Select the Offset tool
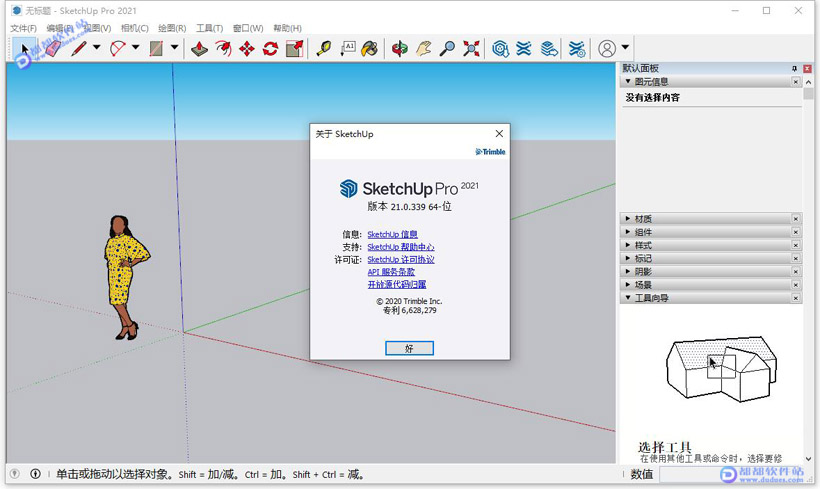Viewport: 820px width, 489px height. [x=223, y=49]
